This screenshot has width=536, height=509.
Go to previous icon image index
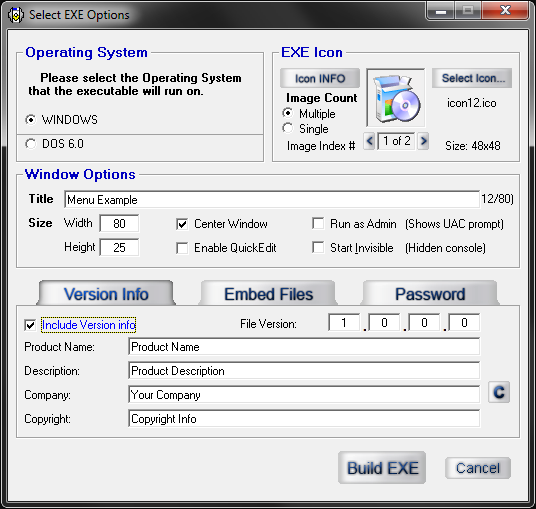tap(369, 140)
